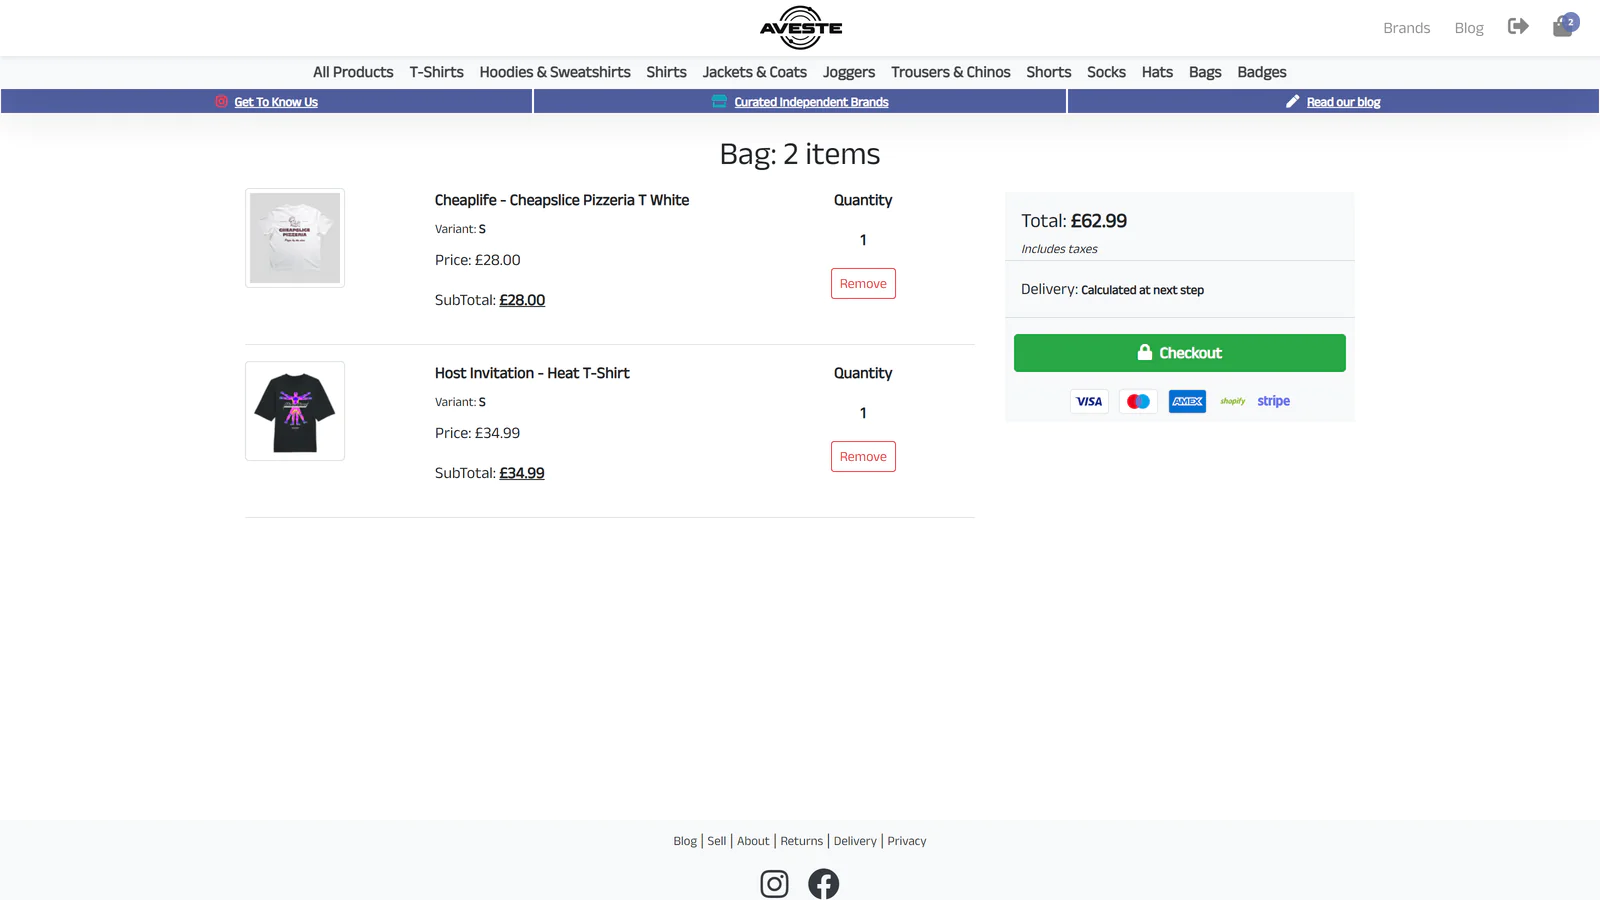Remove the Cheapslice Pizzeria T White item
1600x900 pixels.
coord(863,284)
